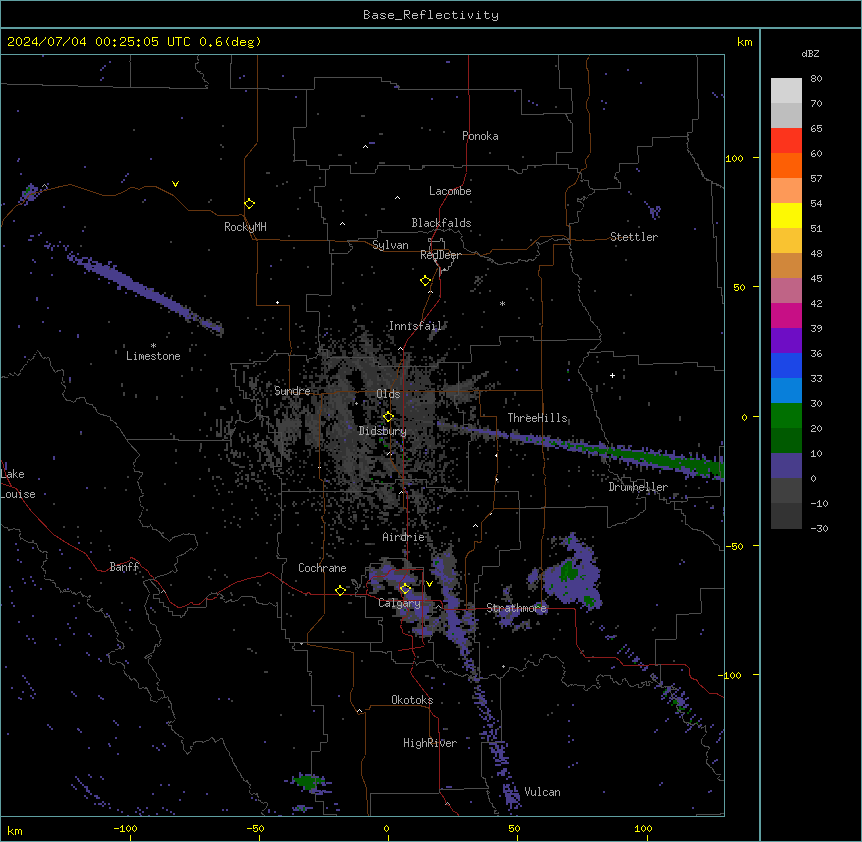Click the Cochrane label

tap(322, 568)
